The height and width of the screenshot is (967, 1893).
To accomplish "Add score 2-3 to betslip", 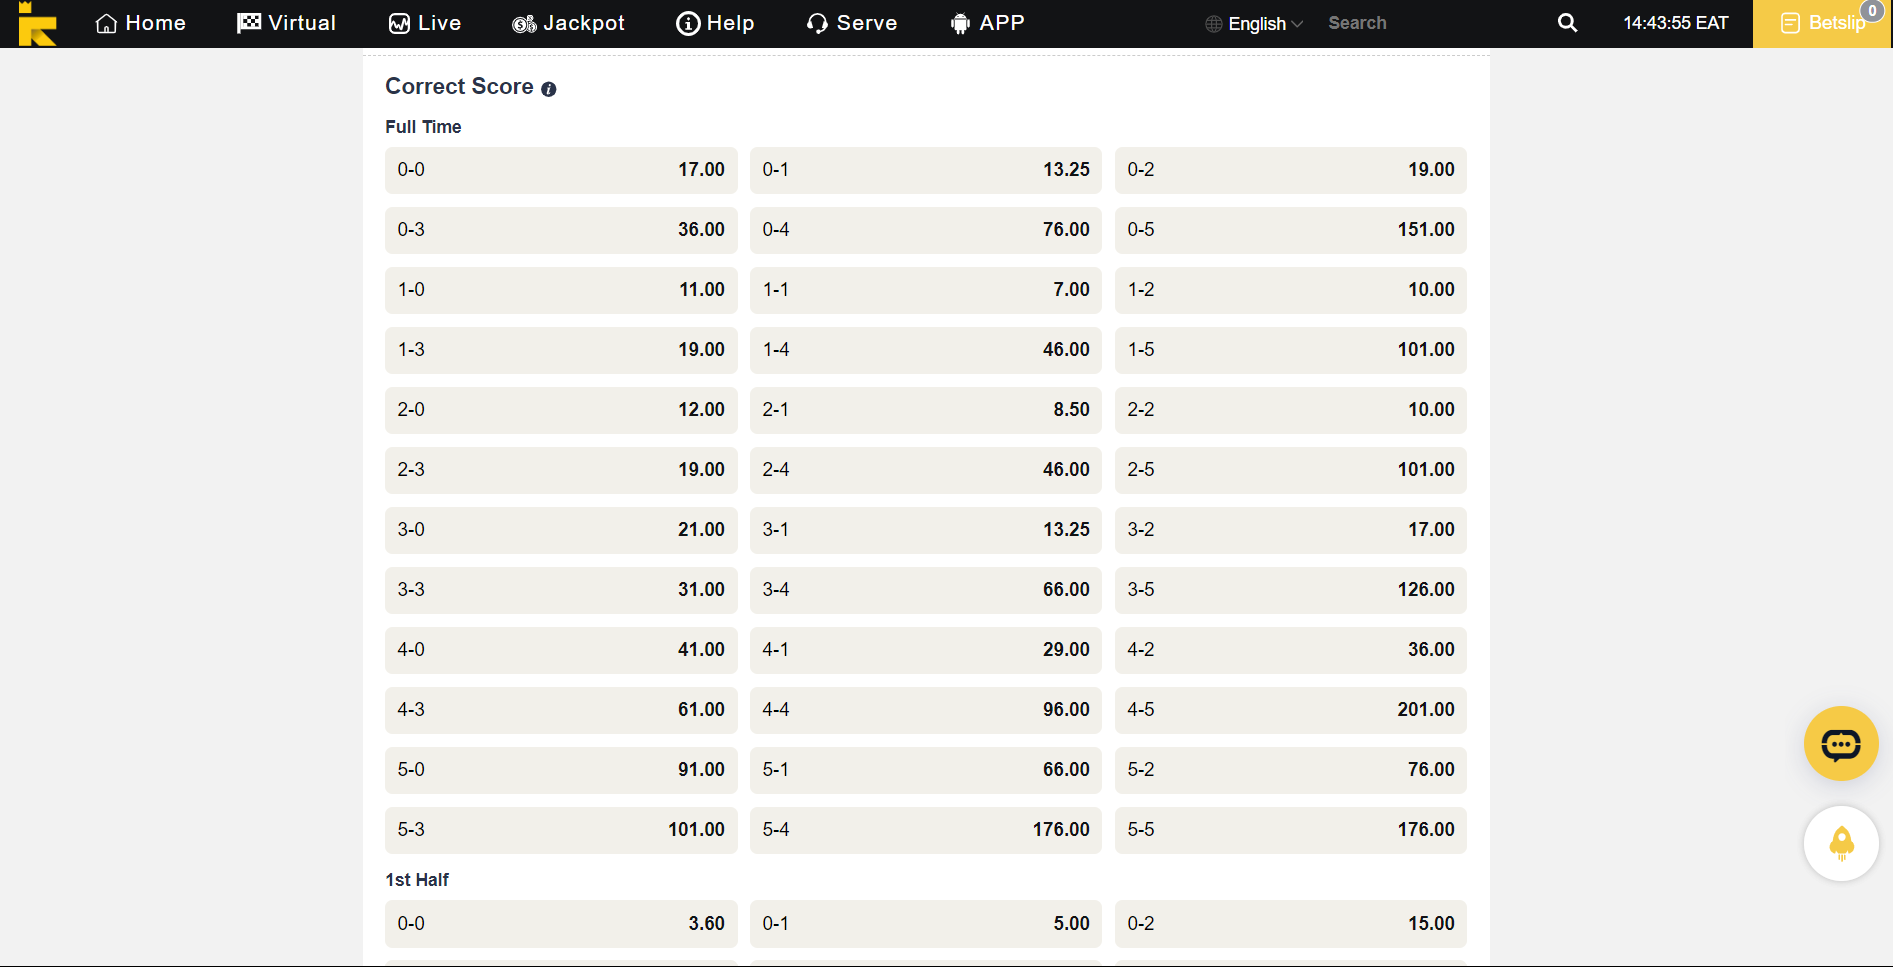I will point(561,470).
